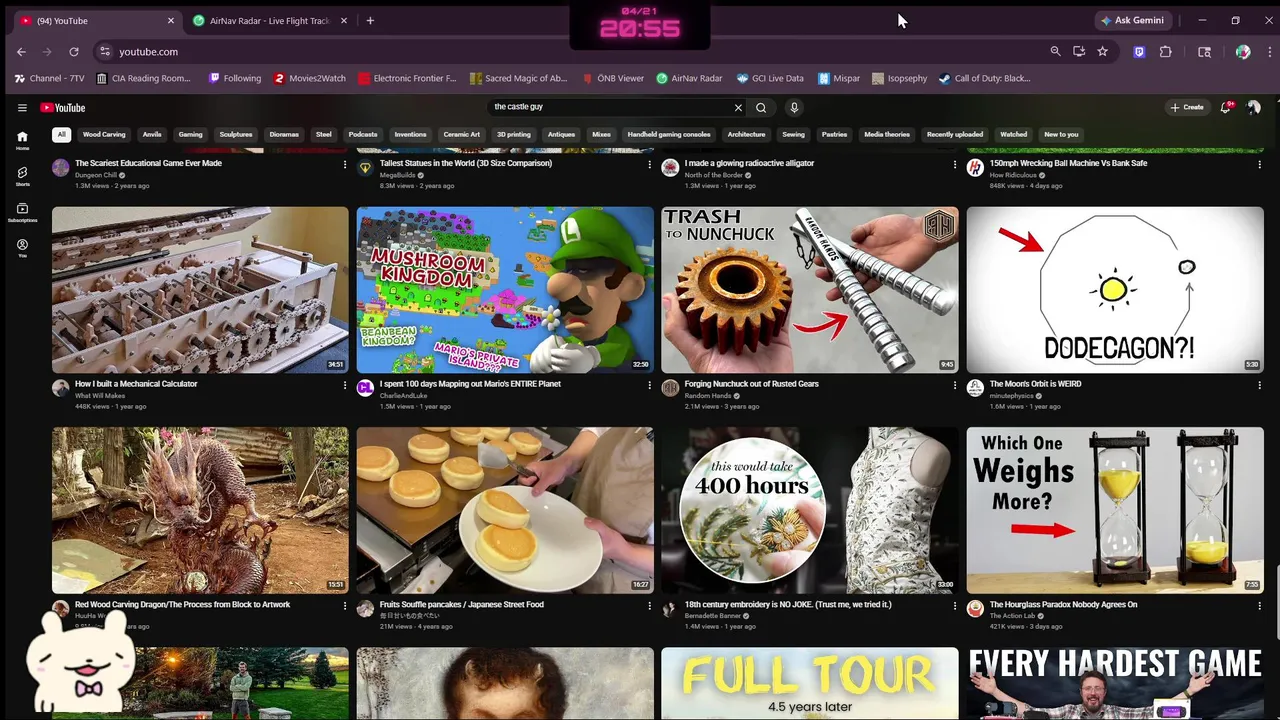Open the You section in the sidebar

pyautogui.click(x=22, y=248)
